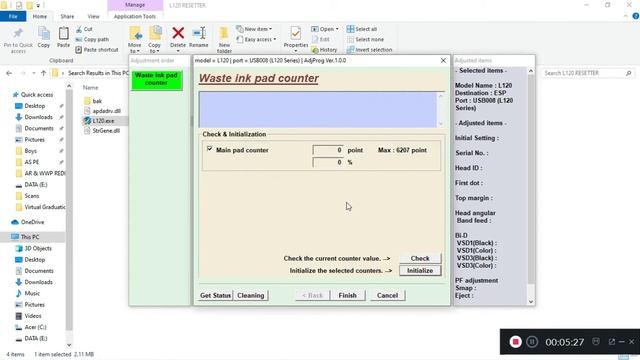Open the Easy access dropdown
The image size is (640, 360).
256,40
